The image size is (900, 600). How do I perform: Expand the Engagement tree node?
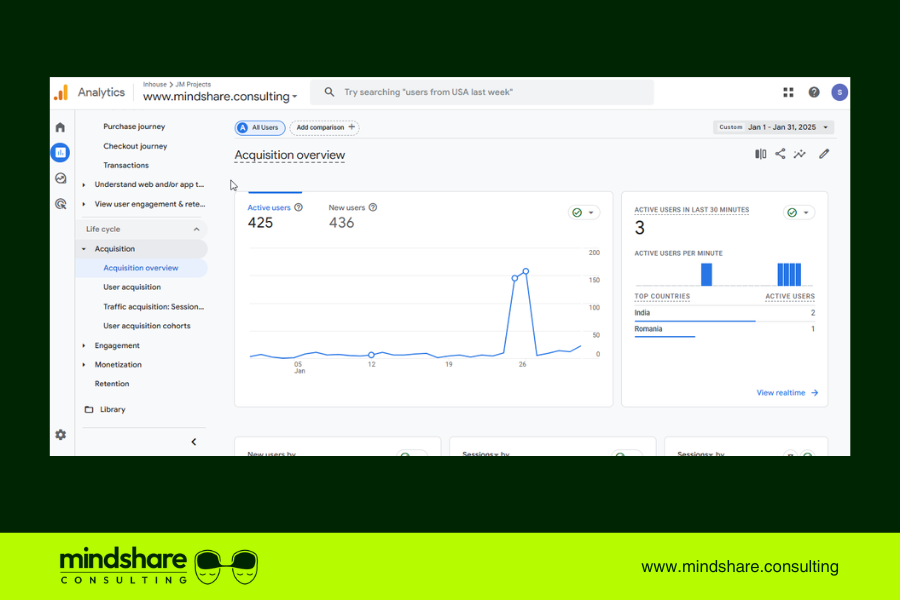[84, 346]
